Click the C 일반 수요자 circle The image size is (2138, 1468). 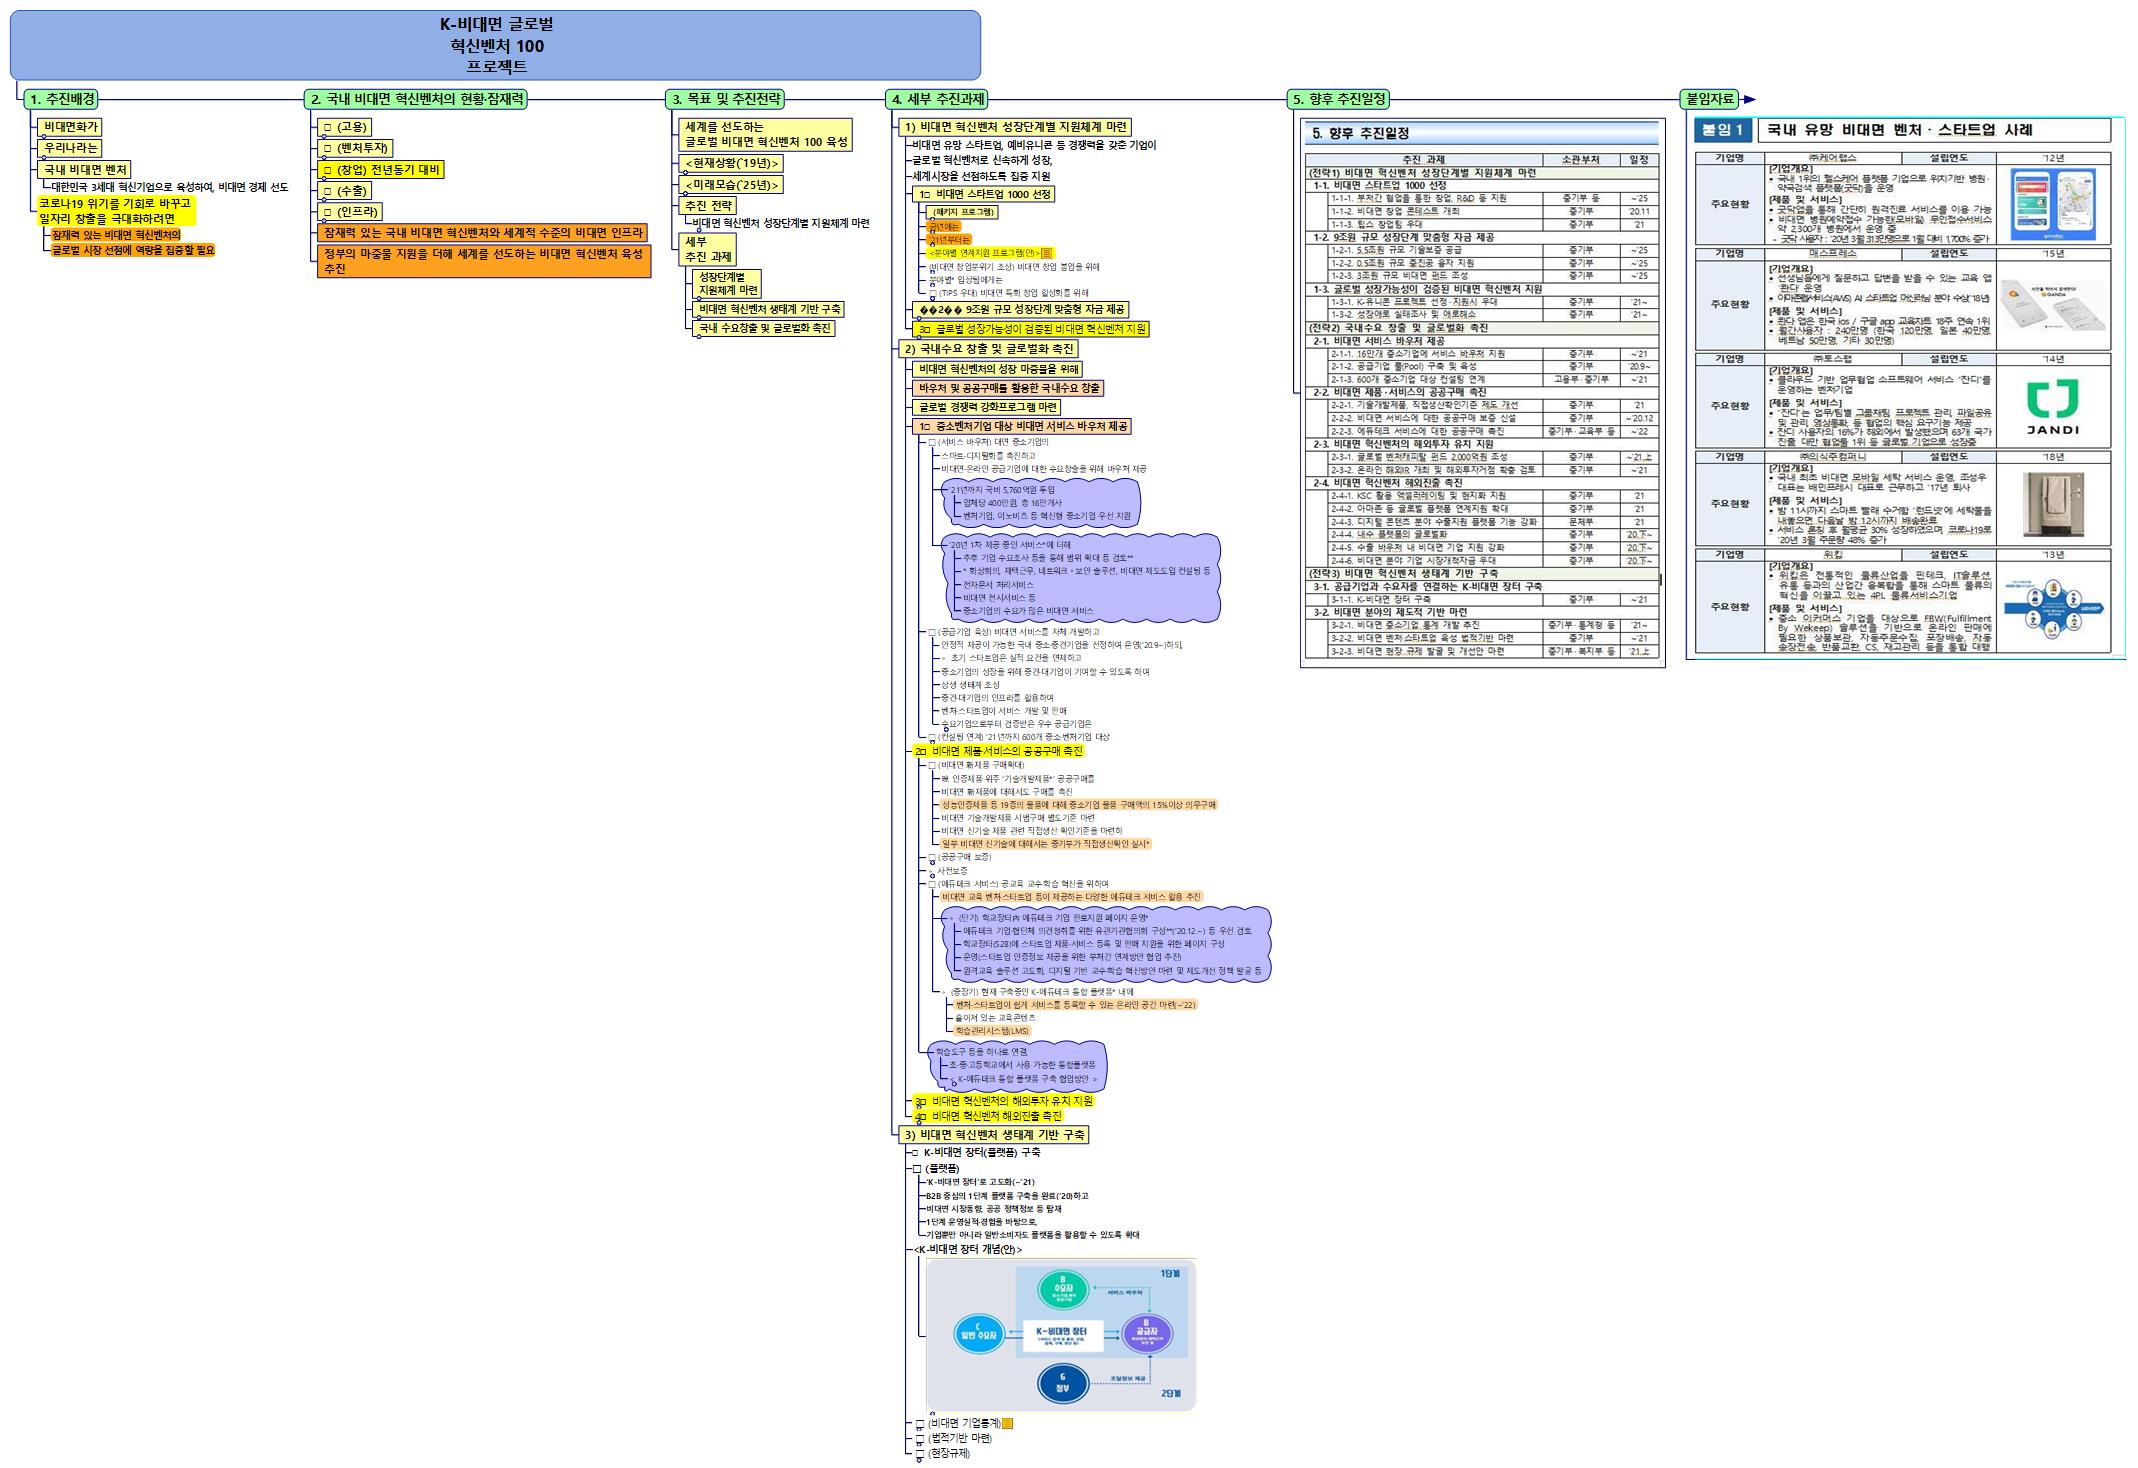point(978,1335)
